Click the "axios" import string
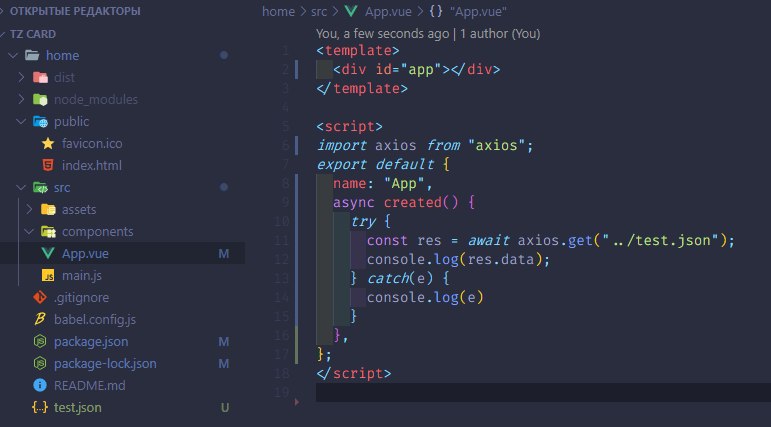This screenshot has width=771, height=427. [497, 145]
